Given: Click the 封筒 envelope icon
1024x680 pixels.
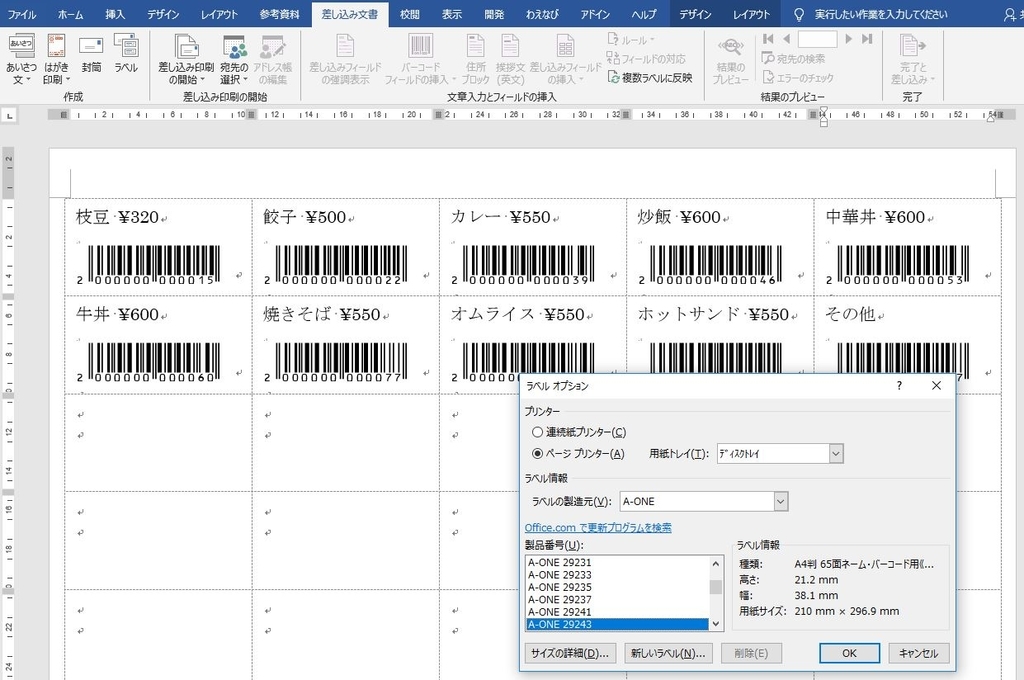Looking at the screenshot, I should click(91, 55).
